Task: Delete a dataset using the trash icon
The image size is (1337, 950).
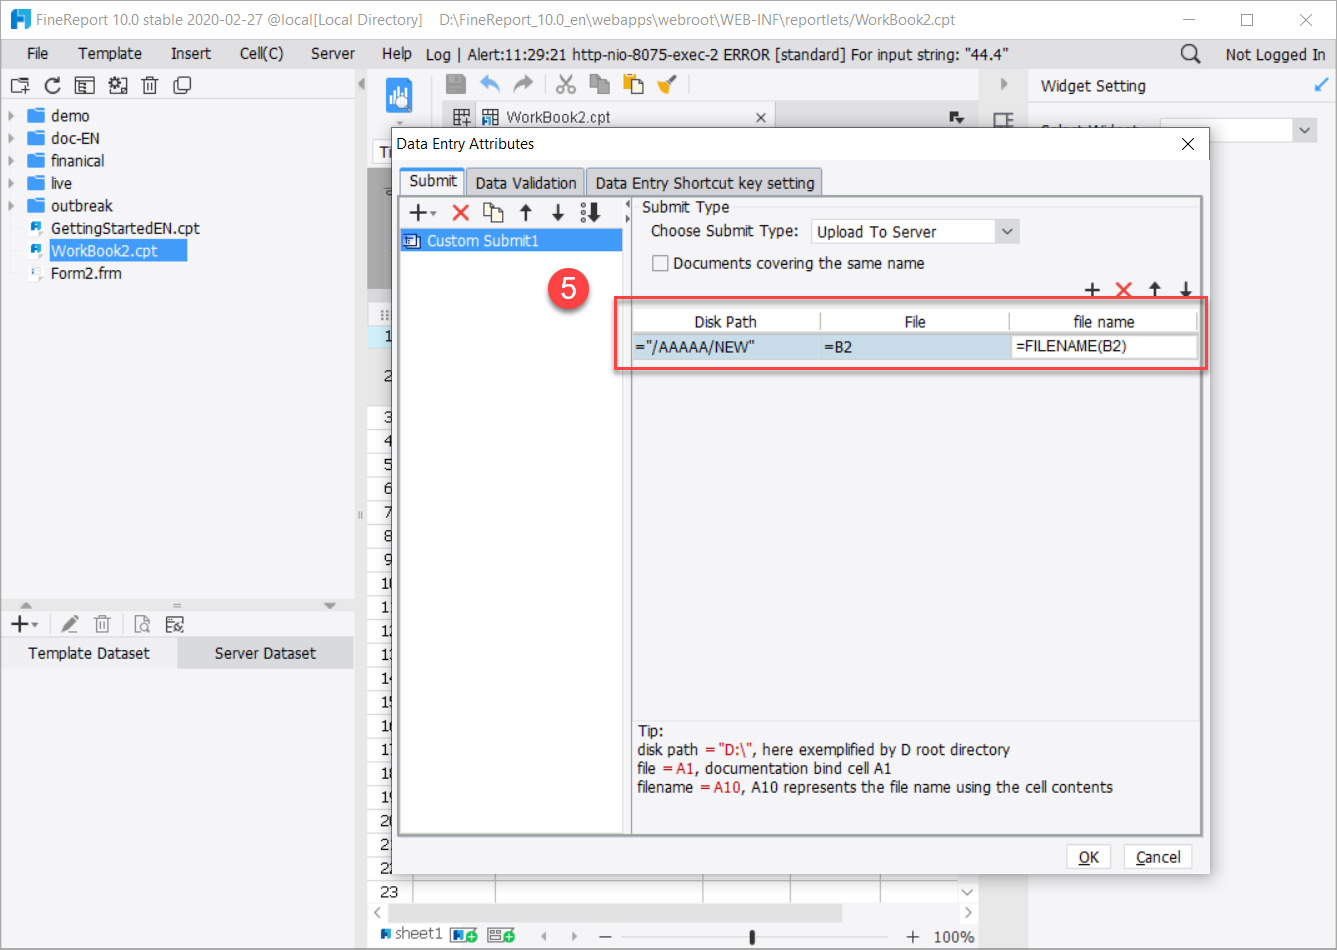Action: pyautogui.click(x=102, y=623)
